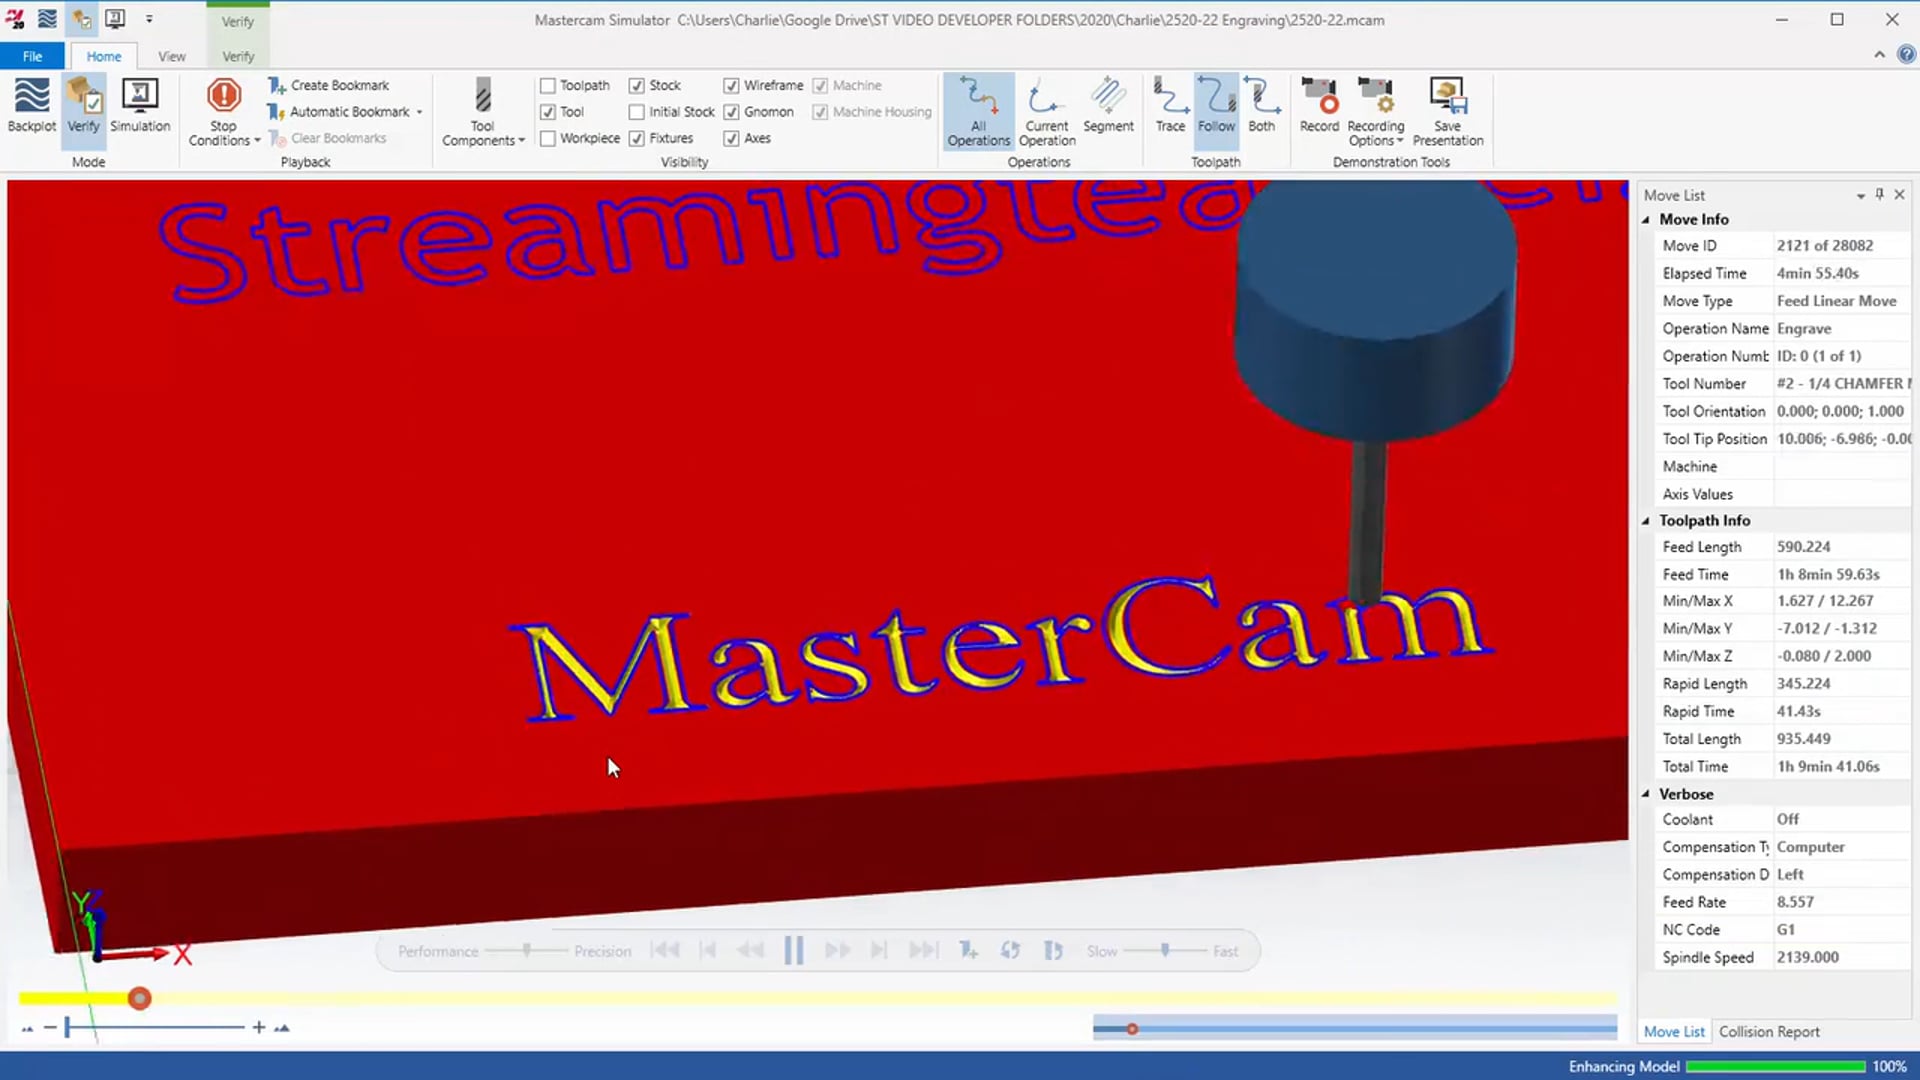Enable Both toolpath mode

(1262, 106)
